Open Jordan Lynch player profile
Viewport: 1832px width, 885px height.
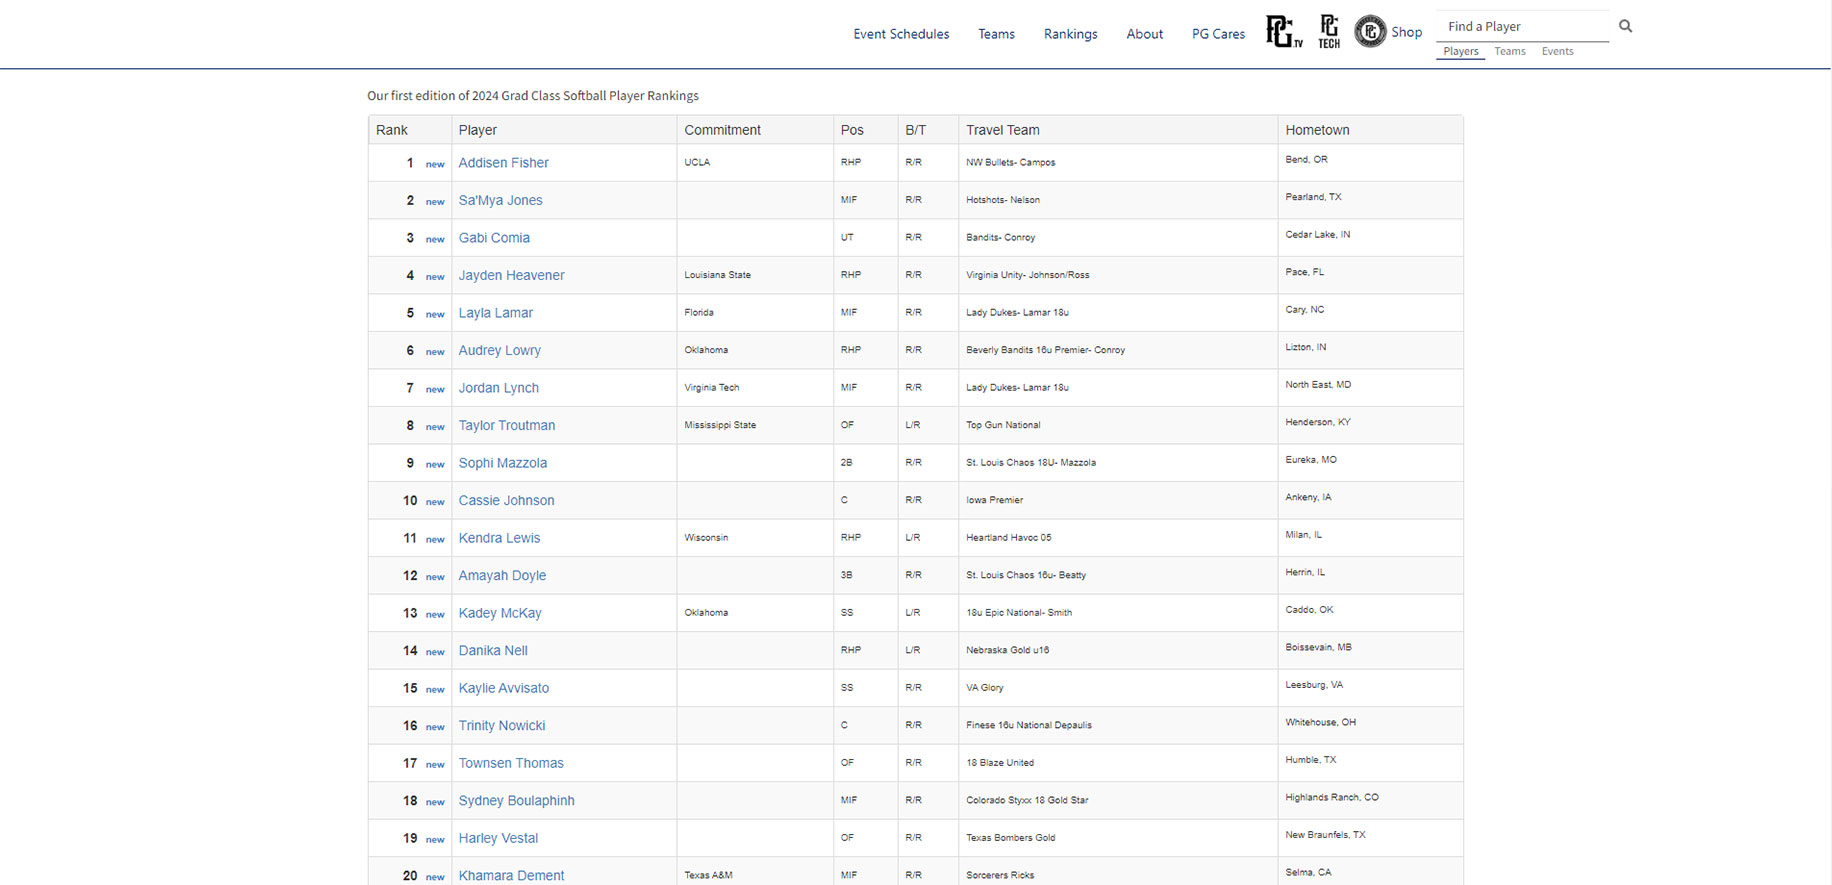click(498, 387)
